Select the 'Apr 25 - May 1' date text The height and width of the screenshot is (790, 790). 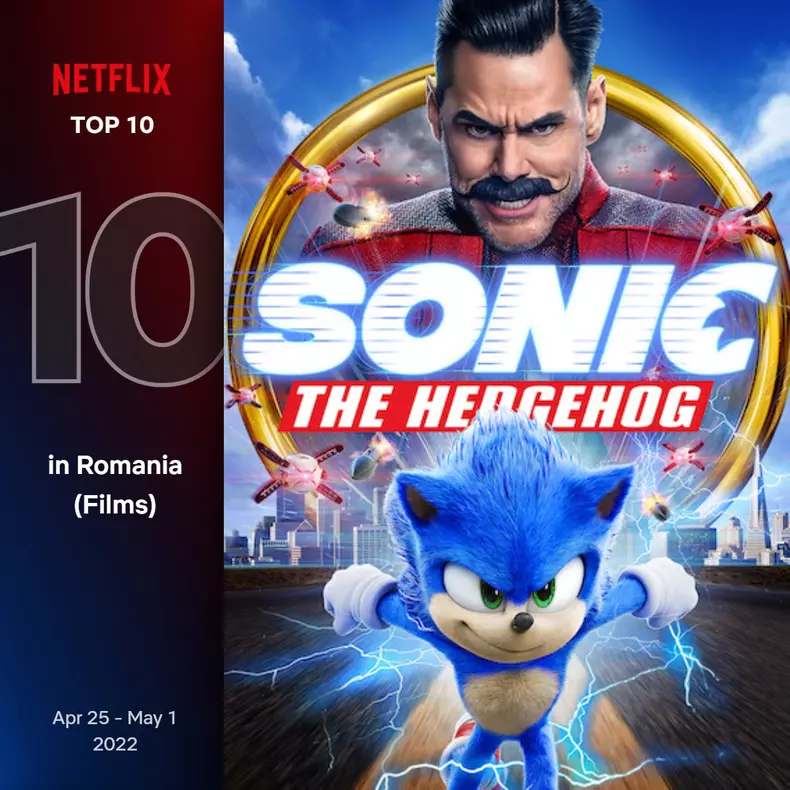point(115,717)
